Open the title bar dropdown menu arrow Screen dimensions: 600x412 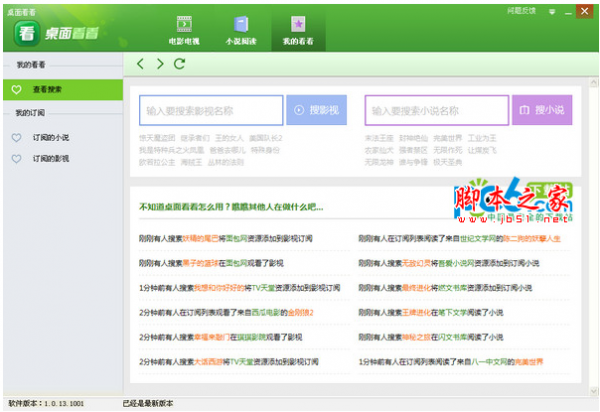(x=552, y=12)
